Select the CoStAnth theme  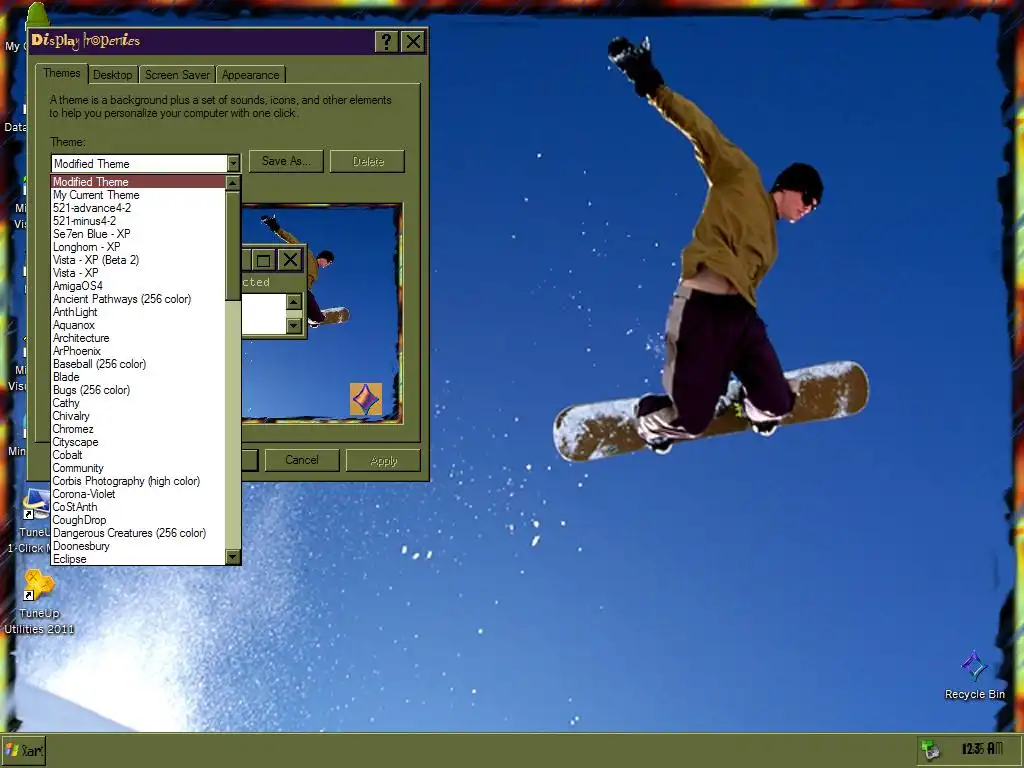pos(138,507)
